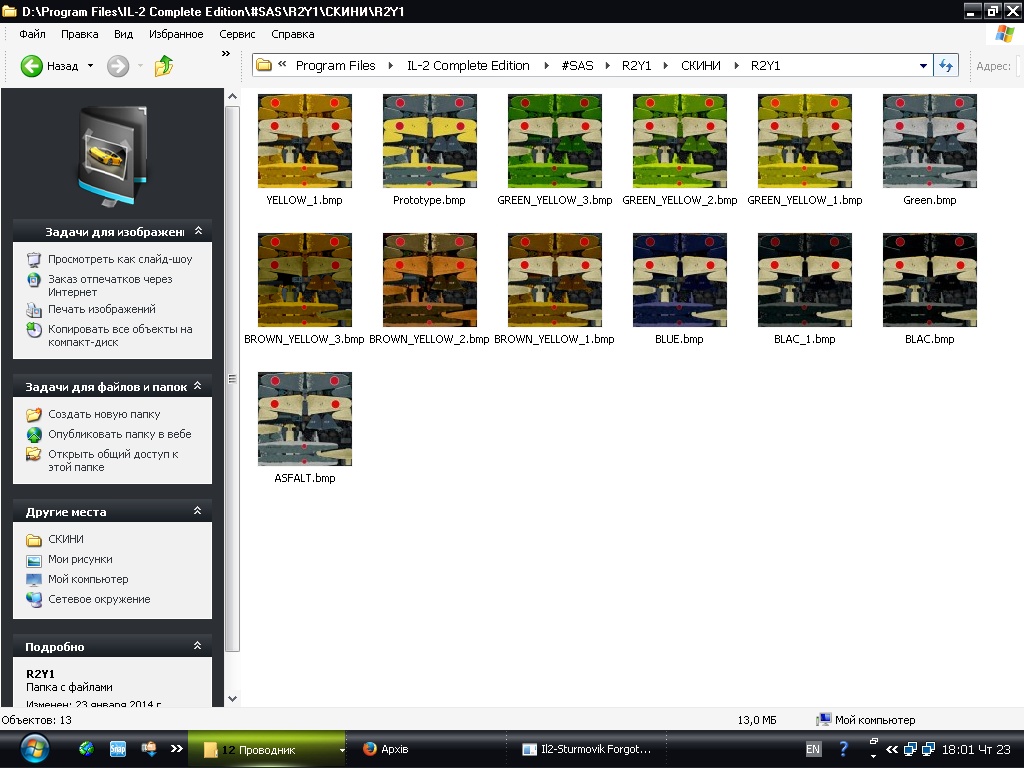The height and width of the screenshot is (768, 1024).
Task: Click Копировать все объекты на компакт-диск
Action: click(120, 336)
